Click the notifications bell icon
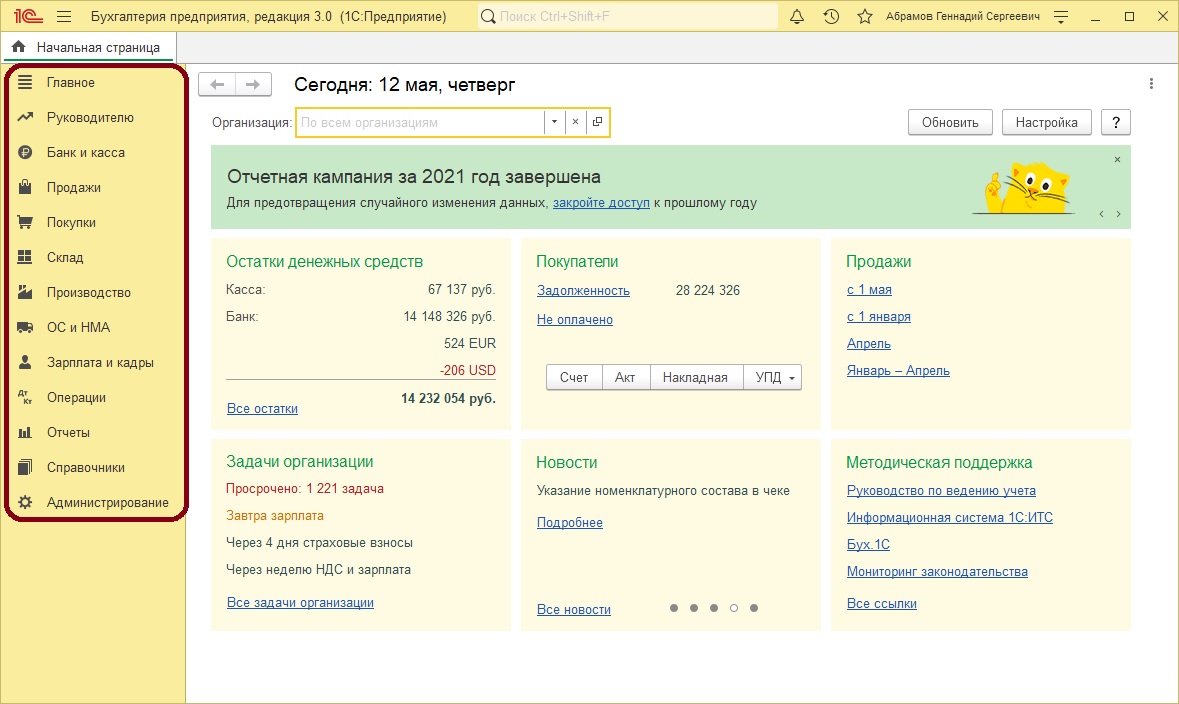Screen dimensions: 1179x704 (x=797, y=17)
